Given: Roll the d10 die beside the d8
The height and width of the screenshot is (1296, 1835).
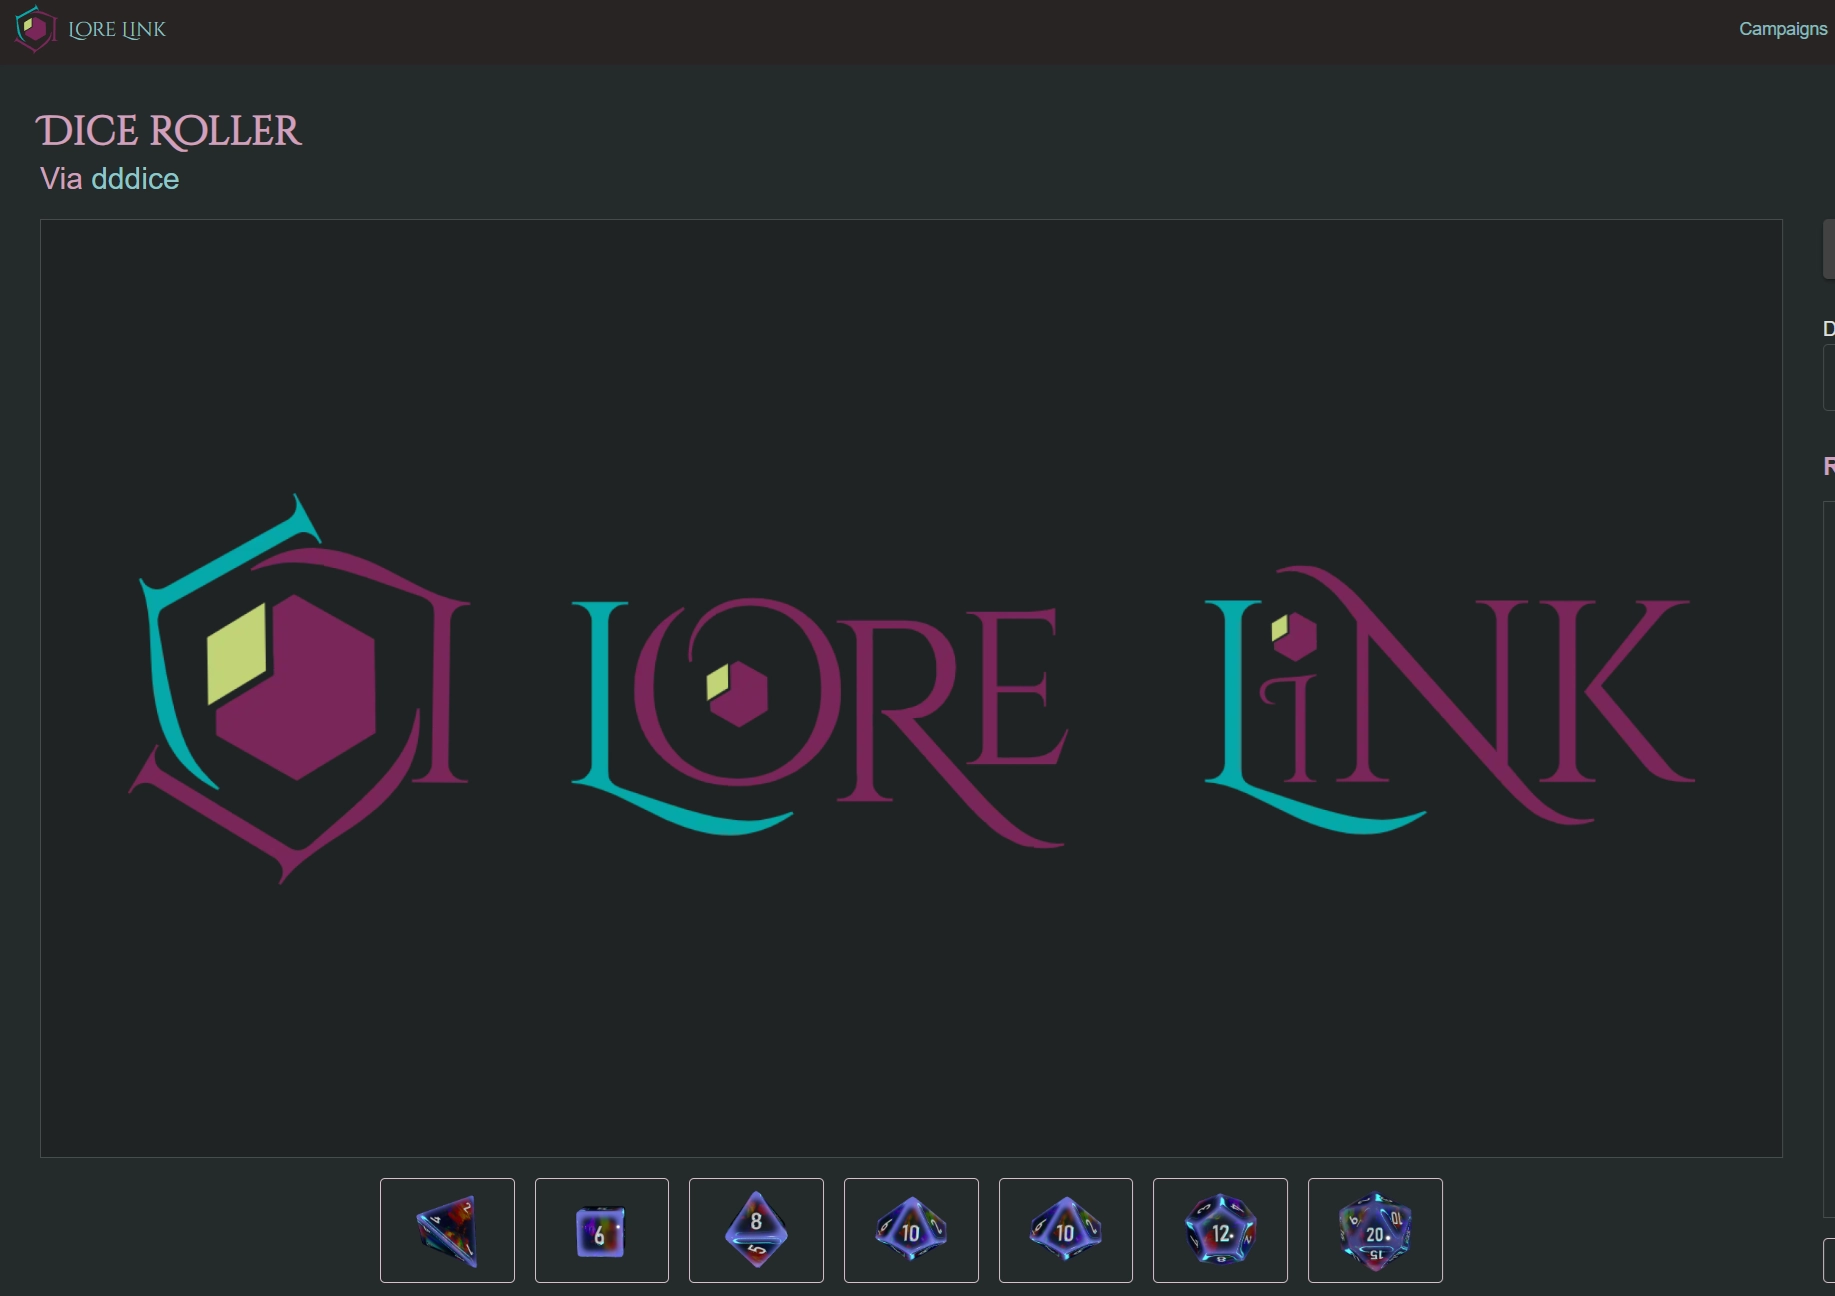Looking at the screenshot, I should coord(911,1230).
